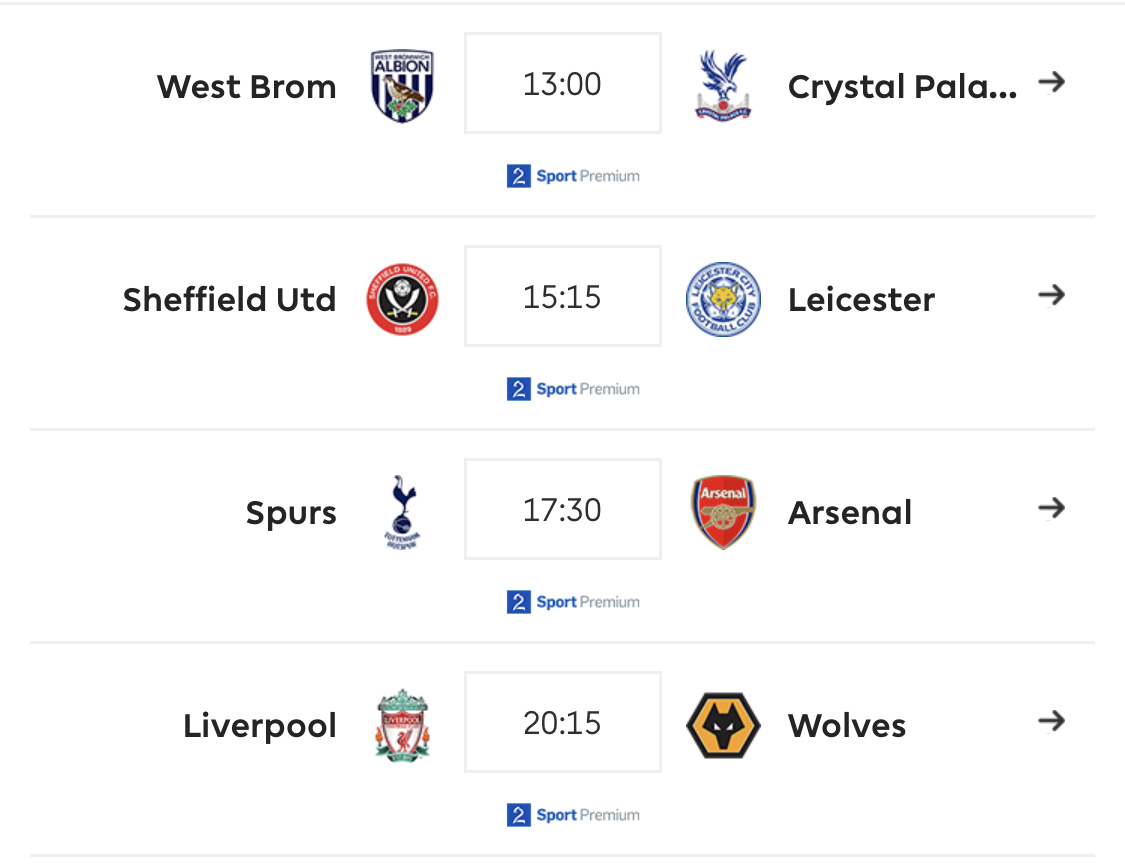
Task: Click the 15:15 kickoff time box
Action: pyautogui.click(x=562, y=296)
